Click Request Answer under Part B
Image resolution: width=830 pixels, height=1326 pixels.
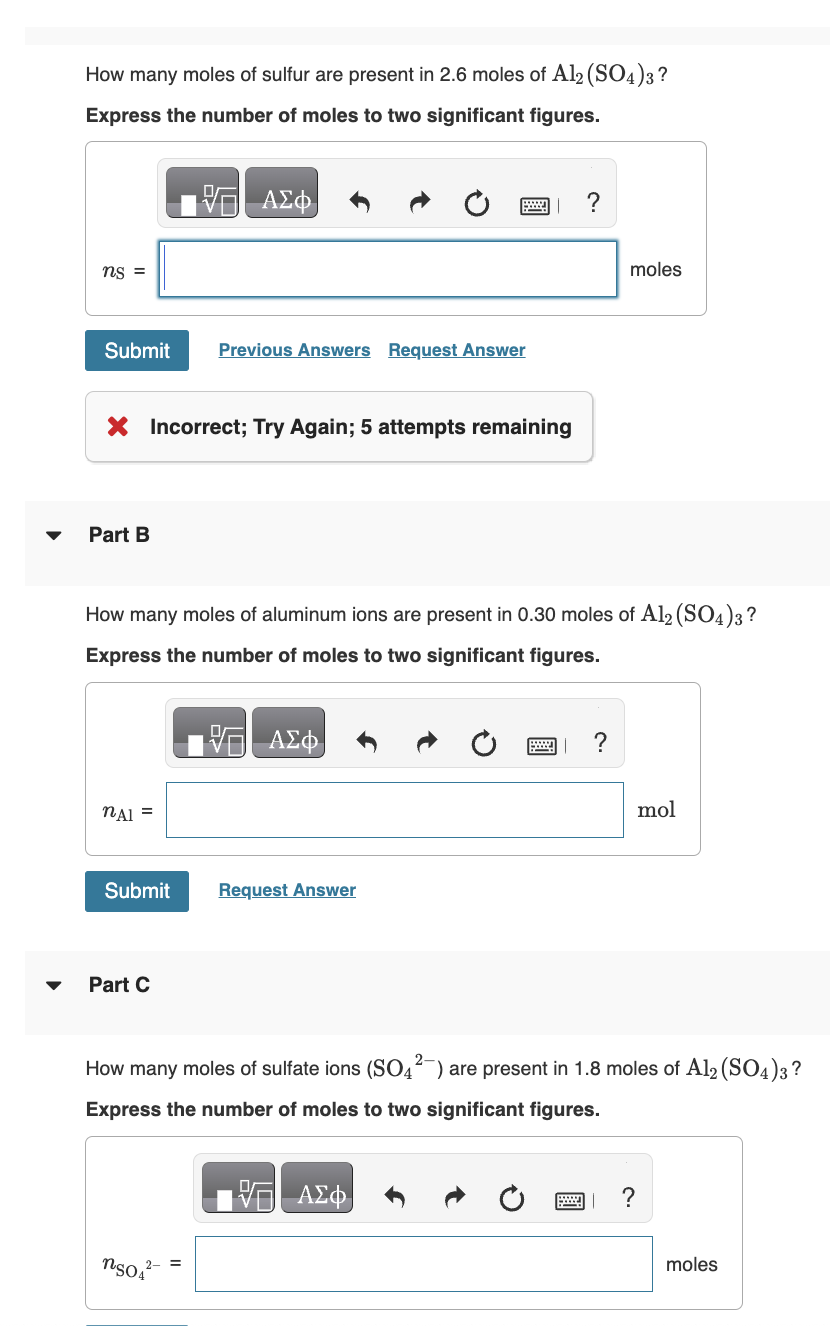286,890
